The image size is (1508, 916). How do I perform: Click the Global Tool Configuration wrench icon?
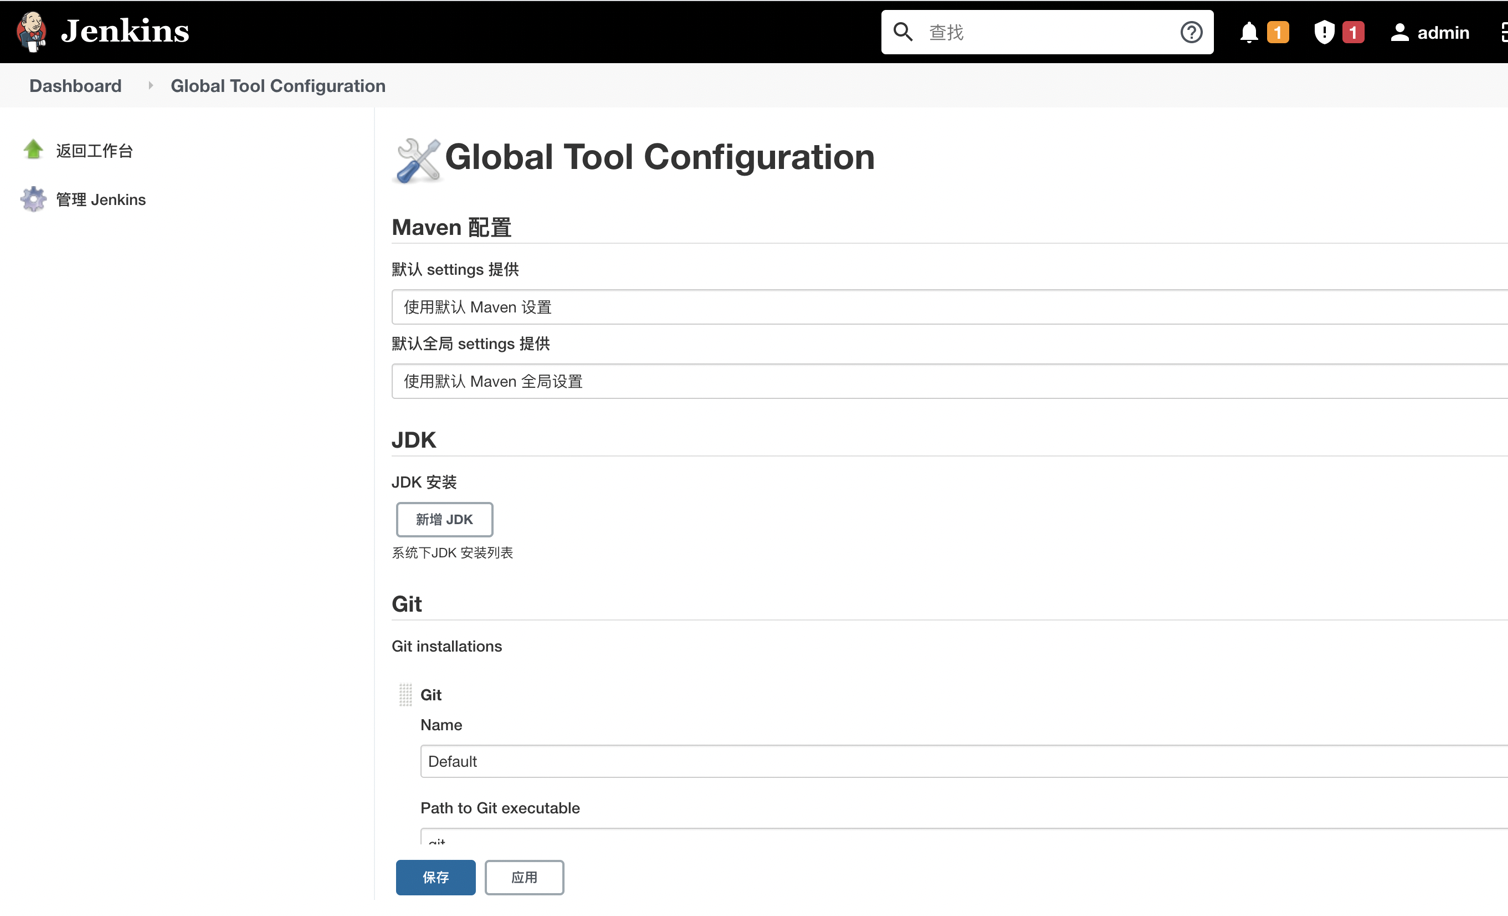click(418, 160)
